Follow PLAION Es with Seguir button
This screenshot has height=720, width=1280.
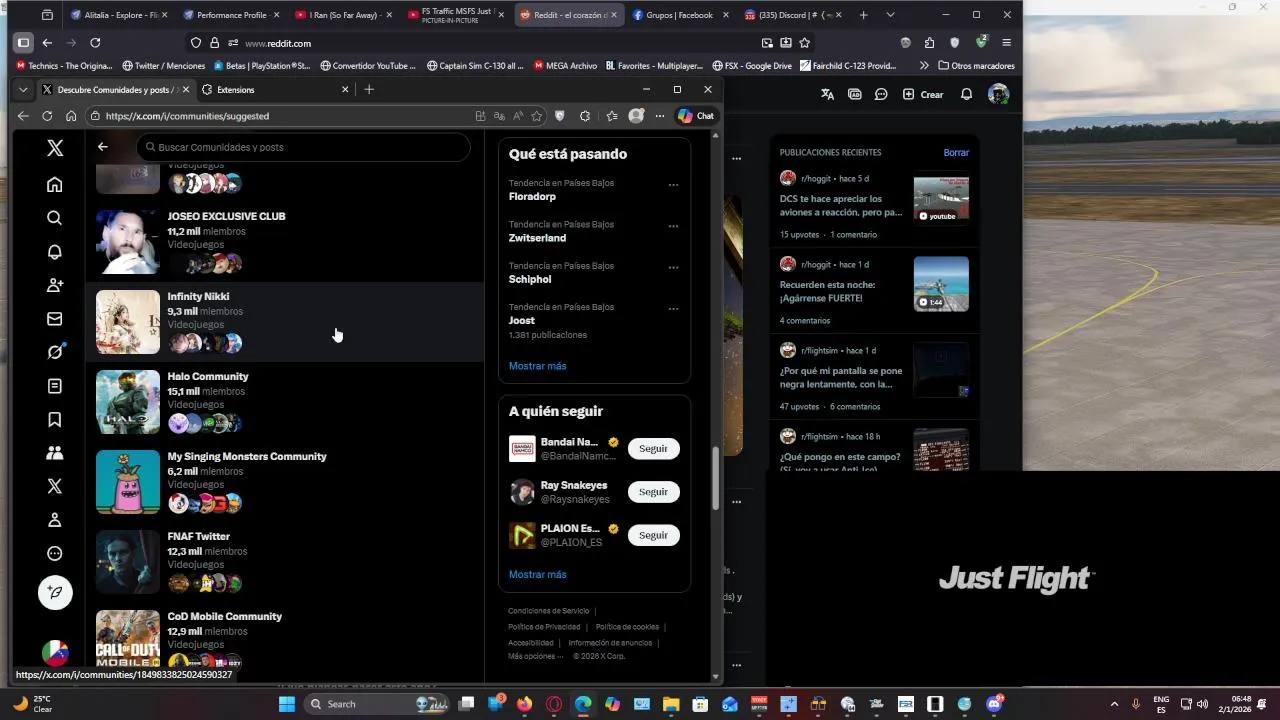tap(653, 535)
